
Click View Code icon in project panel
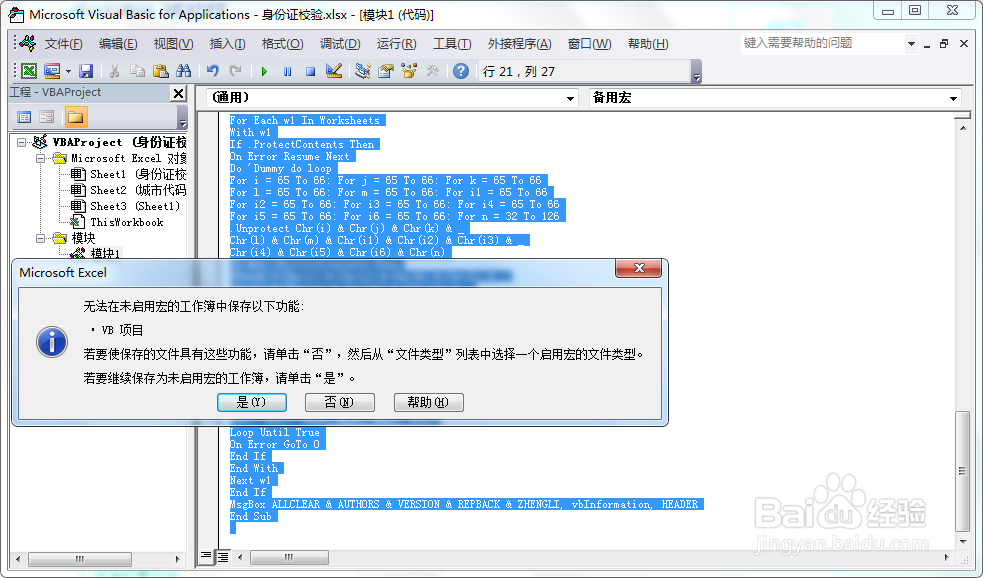(24, 117)
